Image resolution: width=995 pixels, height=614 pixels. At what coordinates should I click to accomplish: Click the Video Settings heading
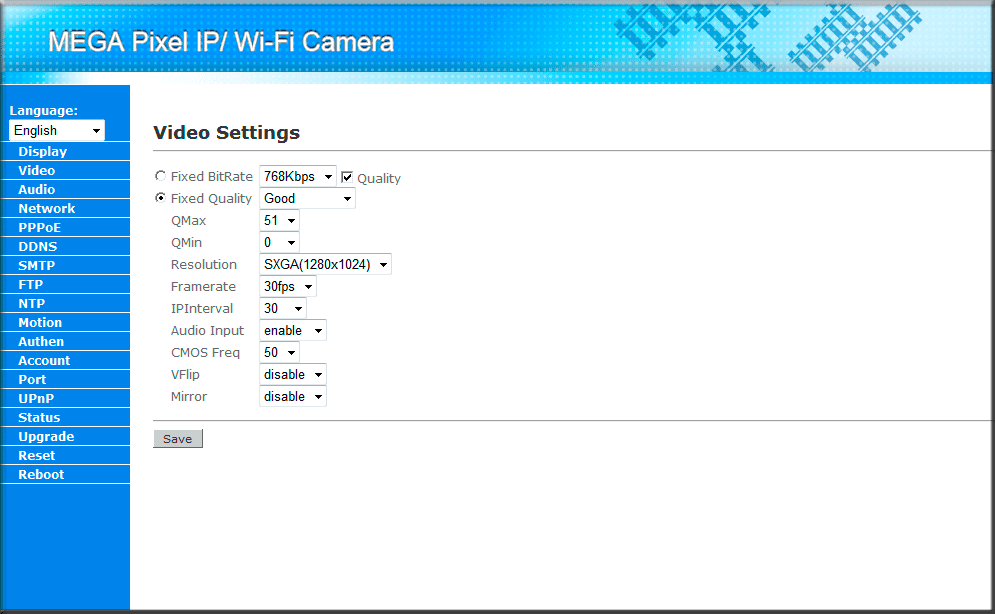(227, 133)
